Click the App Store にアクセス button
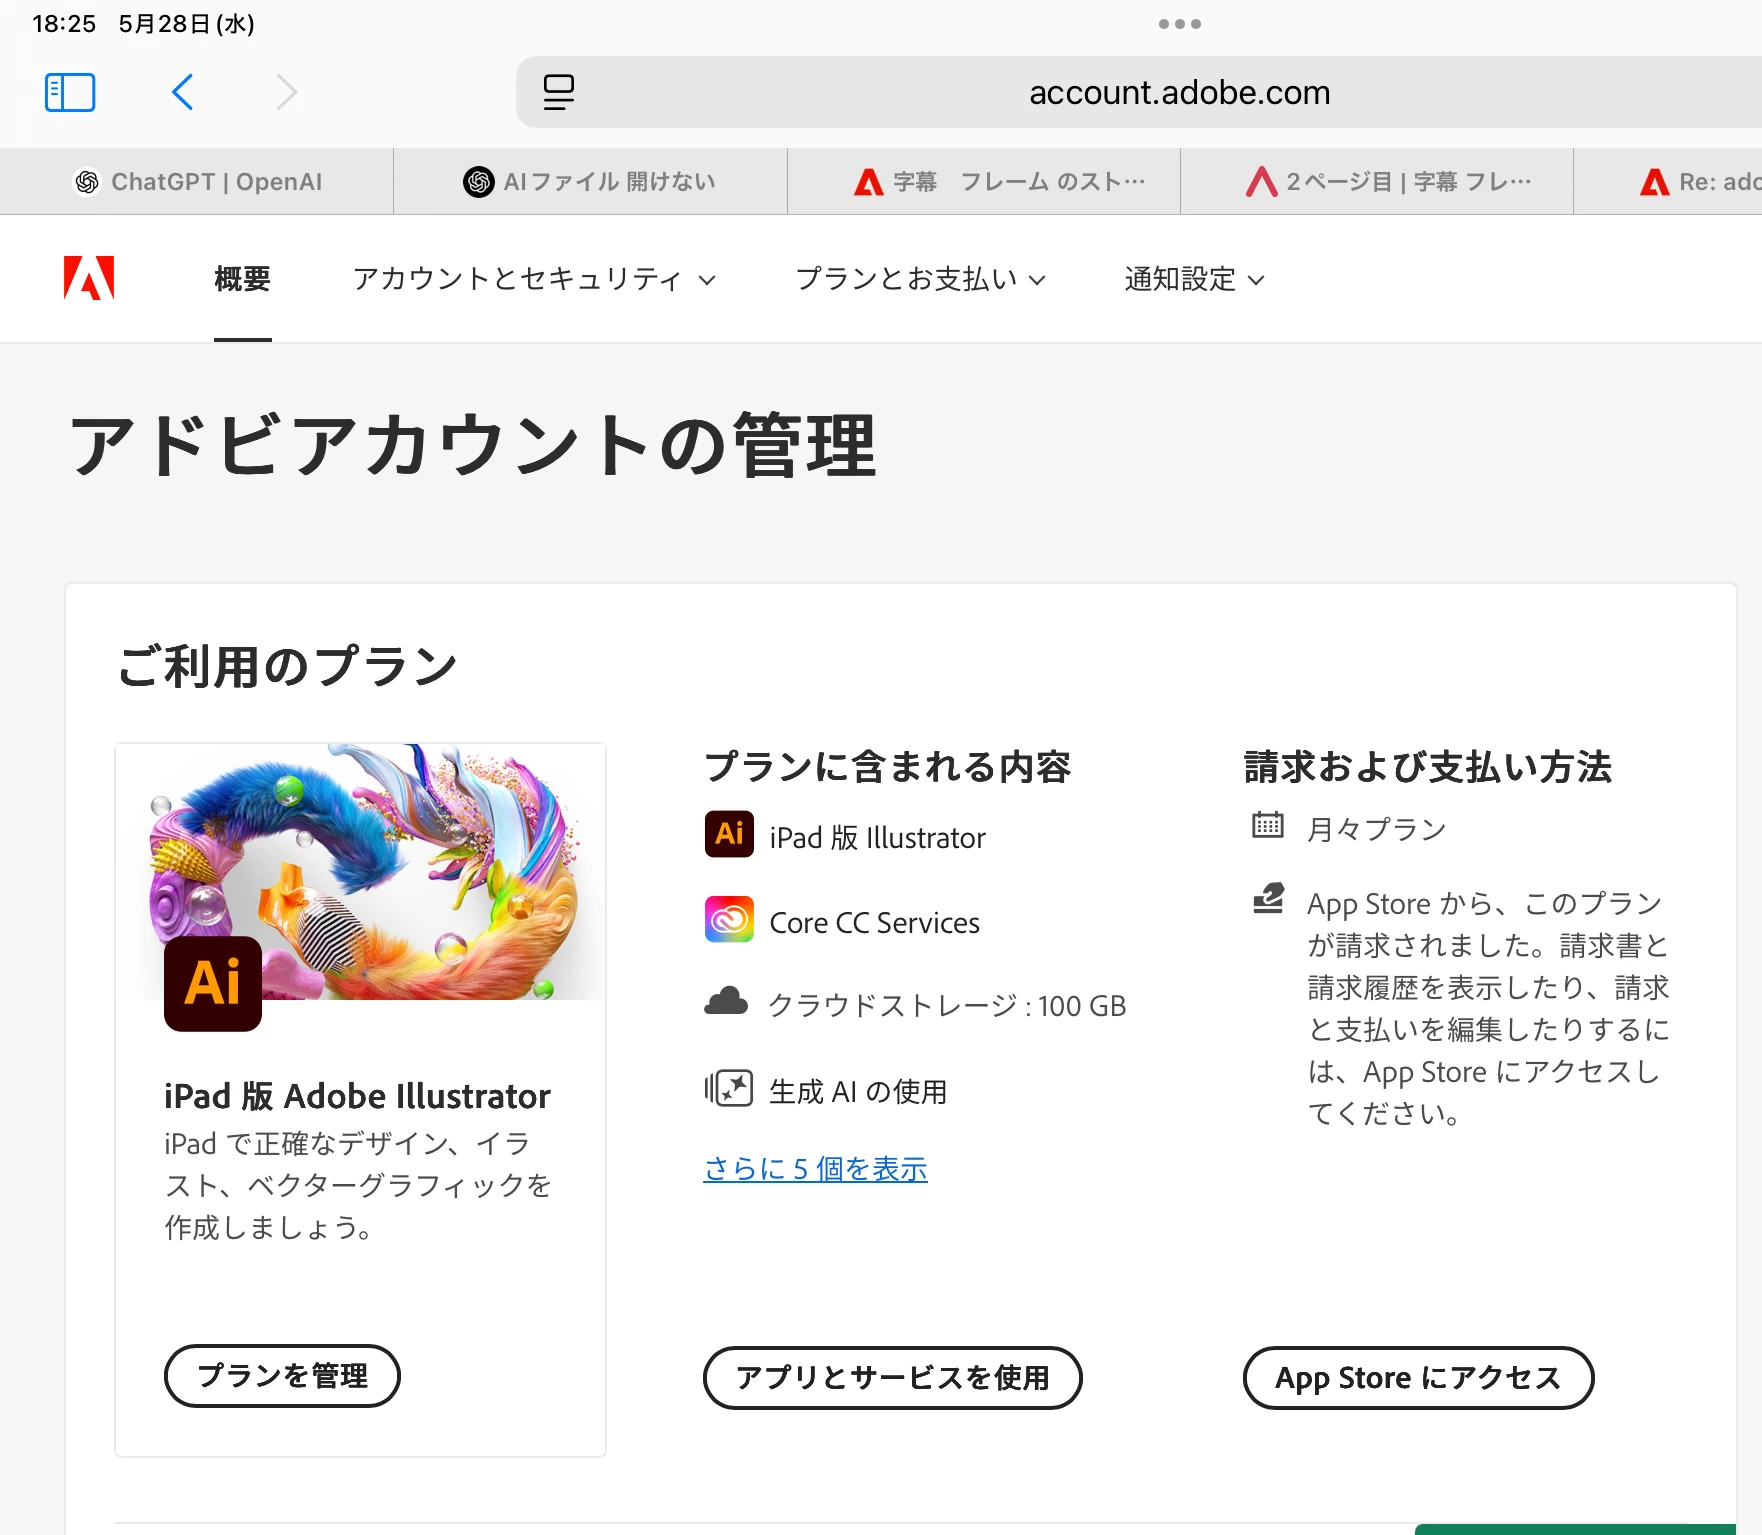This screenshot has height=1535, width=1762. [x=1418, y=1378]
